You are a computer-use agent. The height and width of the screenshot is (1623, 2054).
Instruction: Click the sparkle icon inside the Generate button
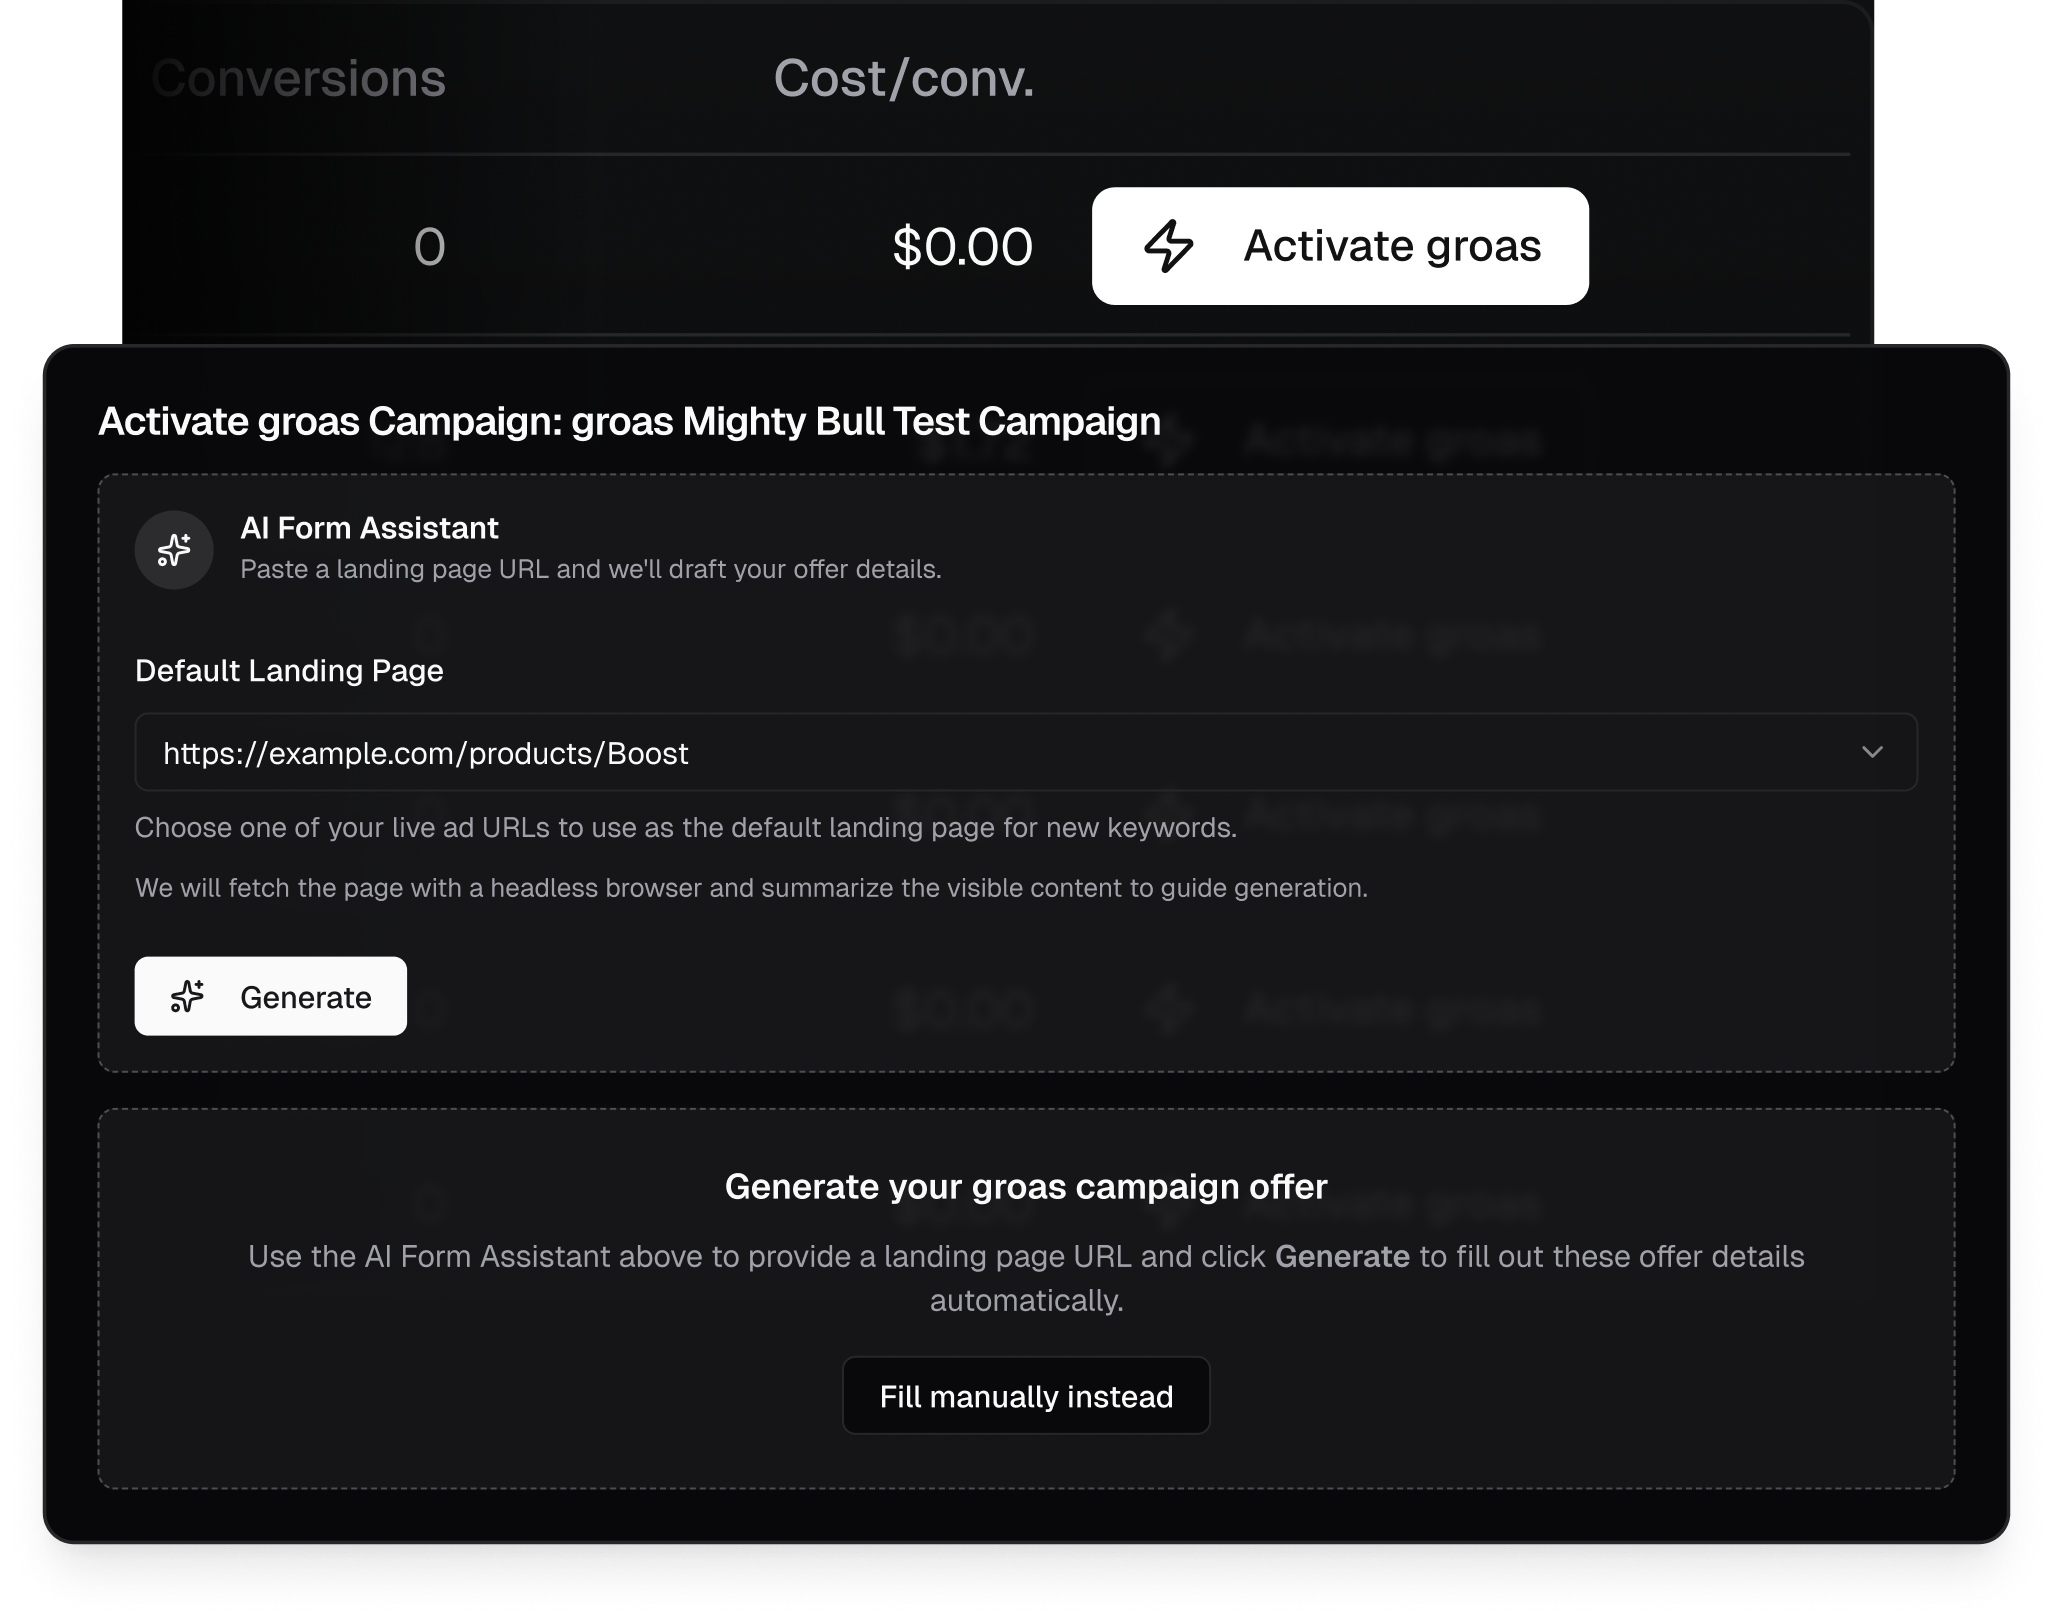[x=187, y=996]
